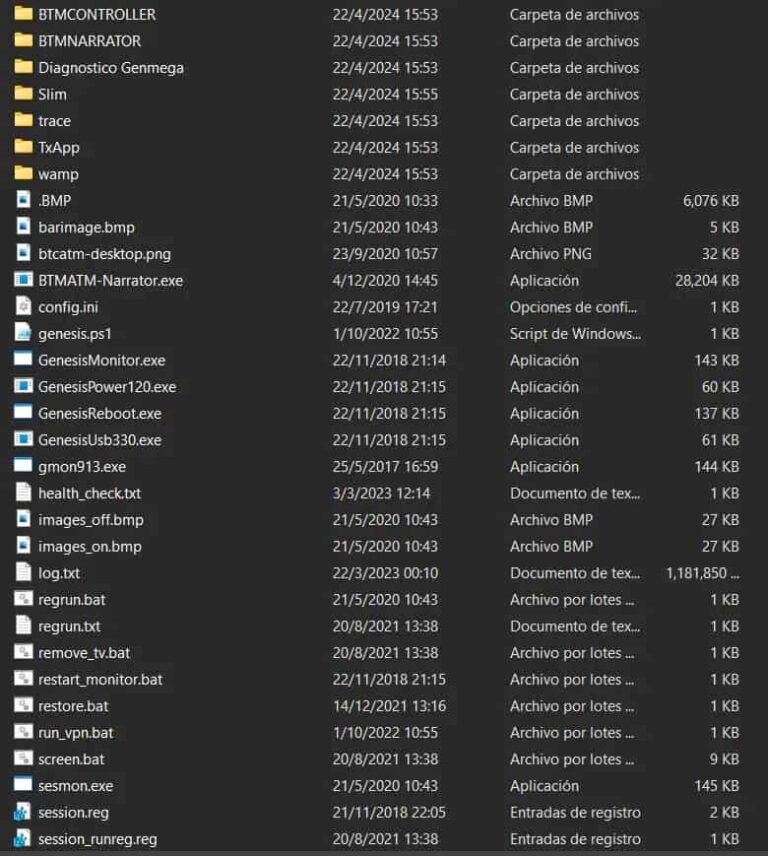Select the file named health_check.txt
768x856 pixels.
[89, 493]
